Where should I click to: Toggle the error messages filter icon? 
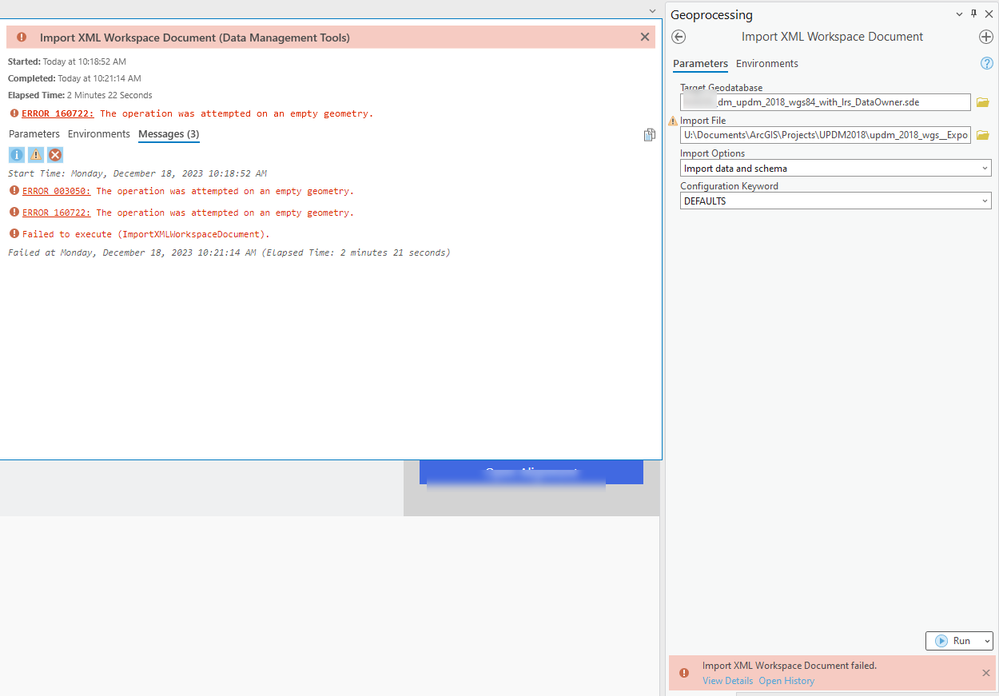coord(55,155)
